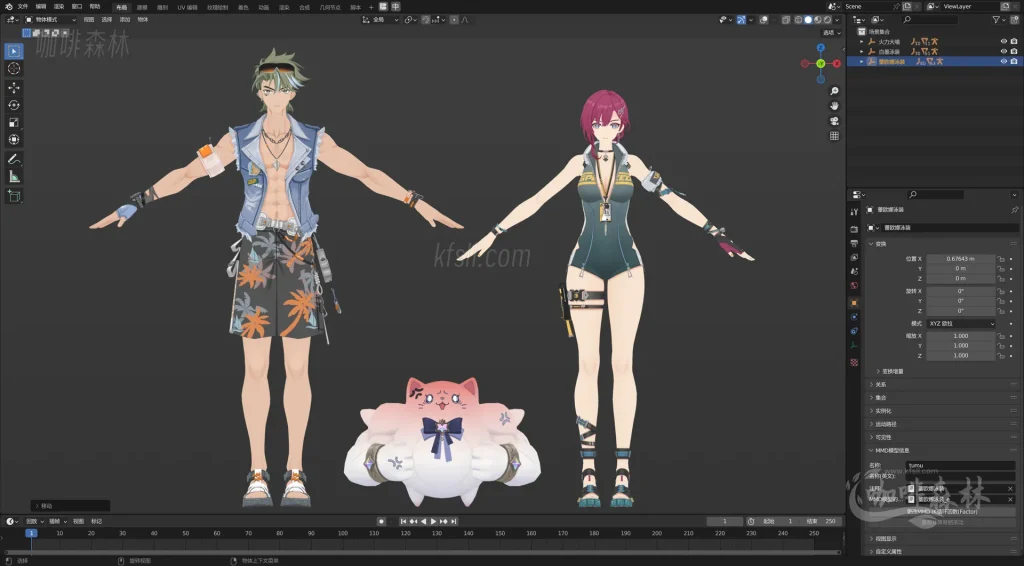Toggle lock on Scale X field
The width and height of the screenshot is (1024, 566).
pyautogui.click(x=1001, y=336)
